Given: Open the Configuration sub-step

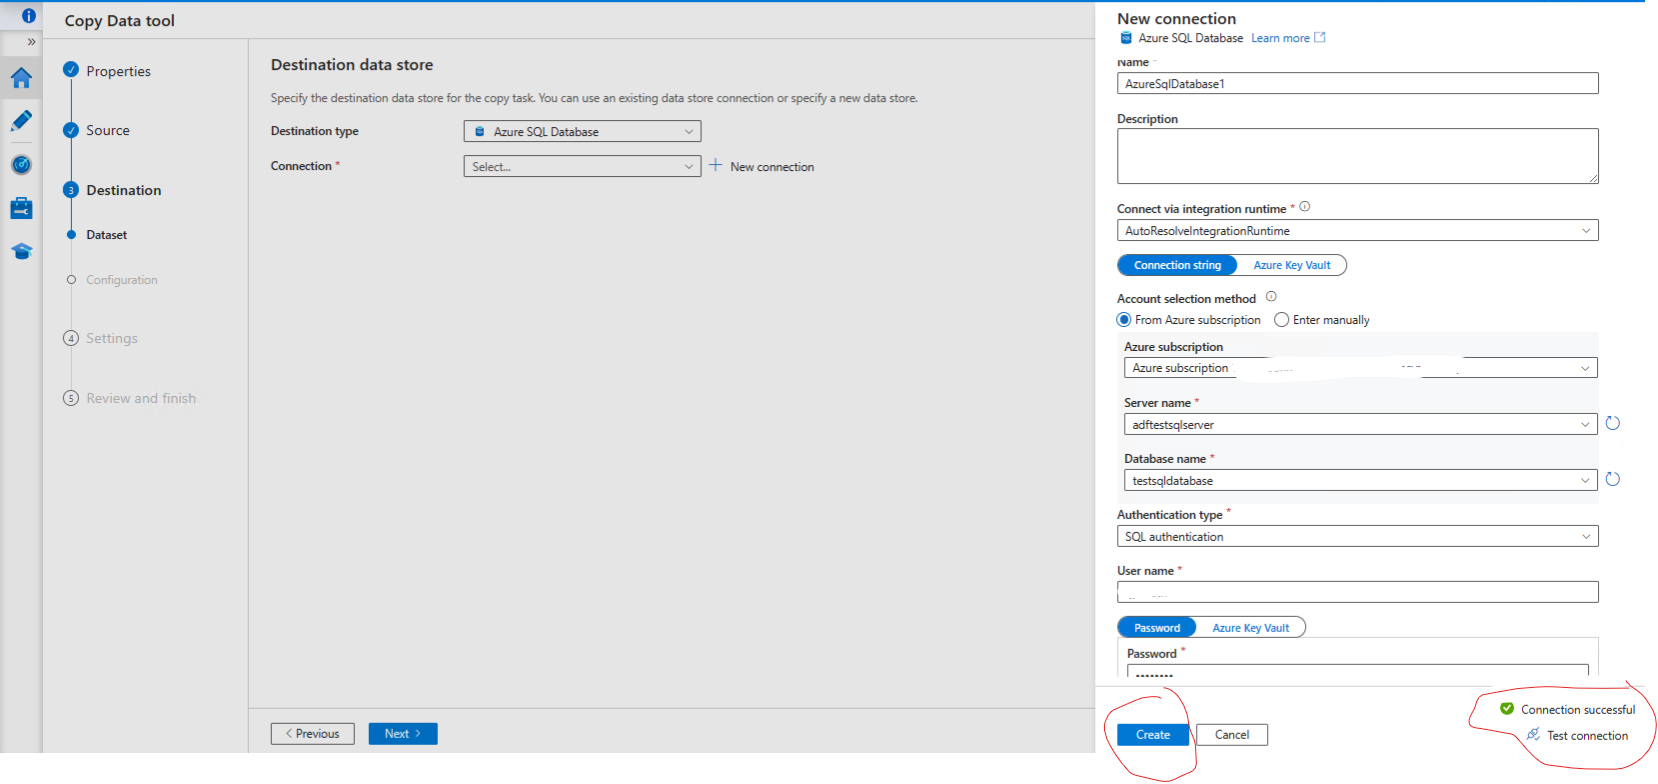Looking at the screenshot, I should (x=121, y=280).
